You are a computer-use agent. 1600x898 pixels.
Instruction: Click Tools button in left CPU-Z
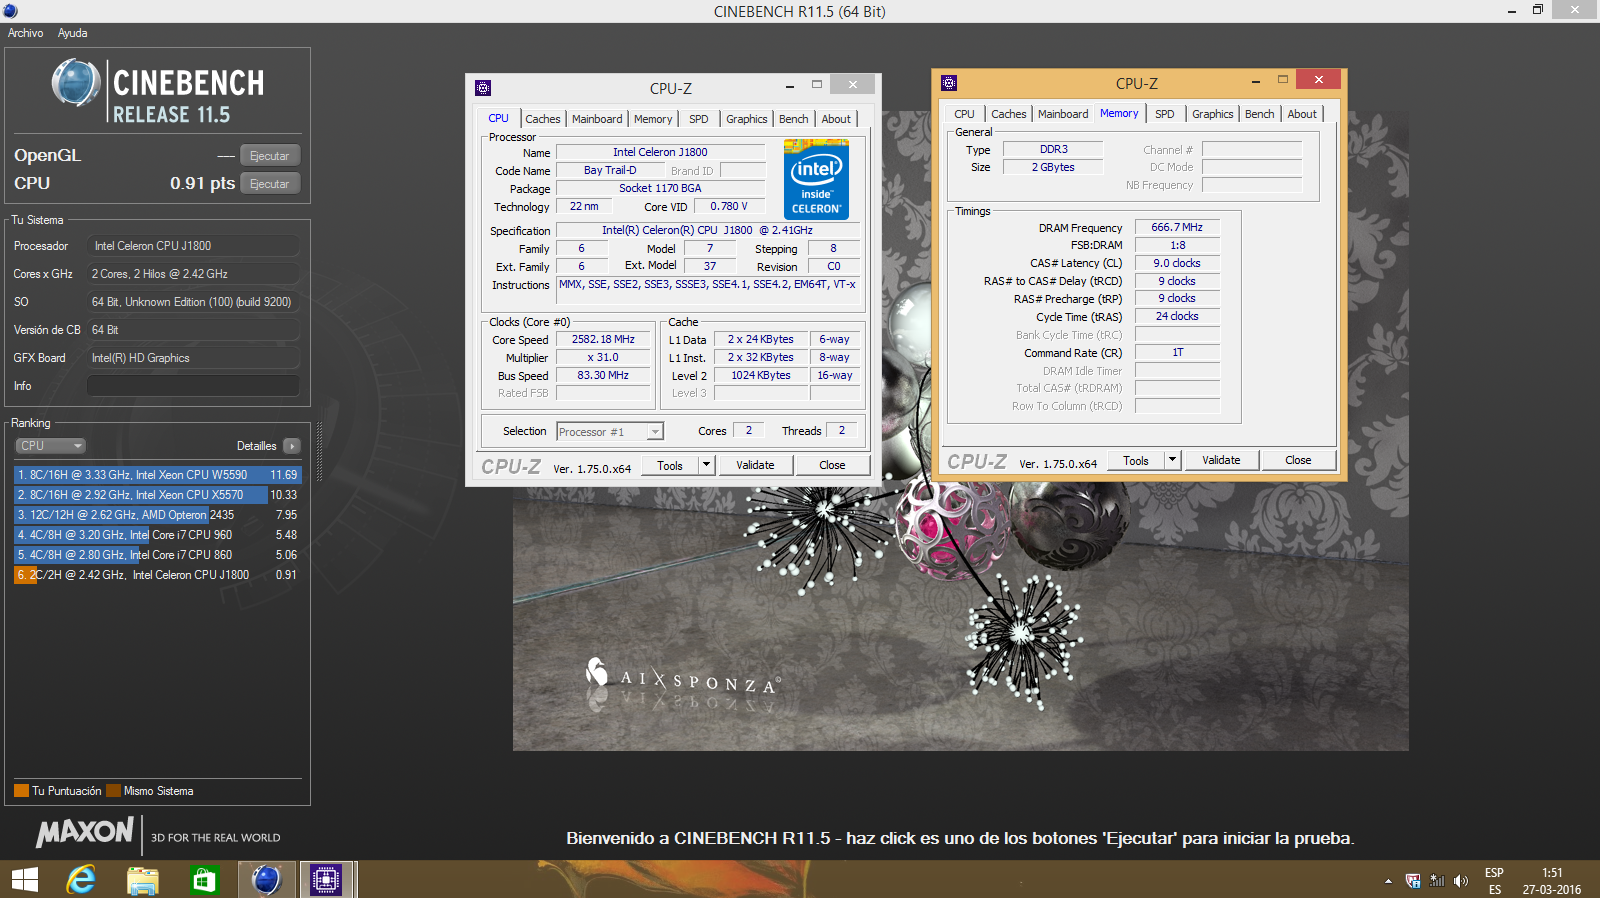670,465
